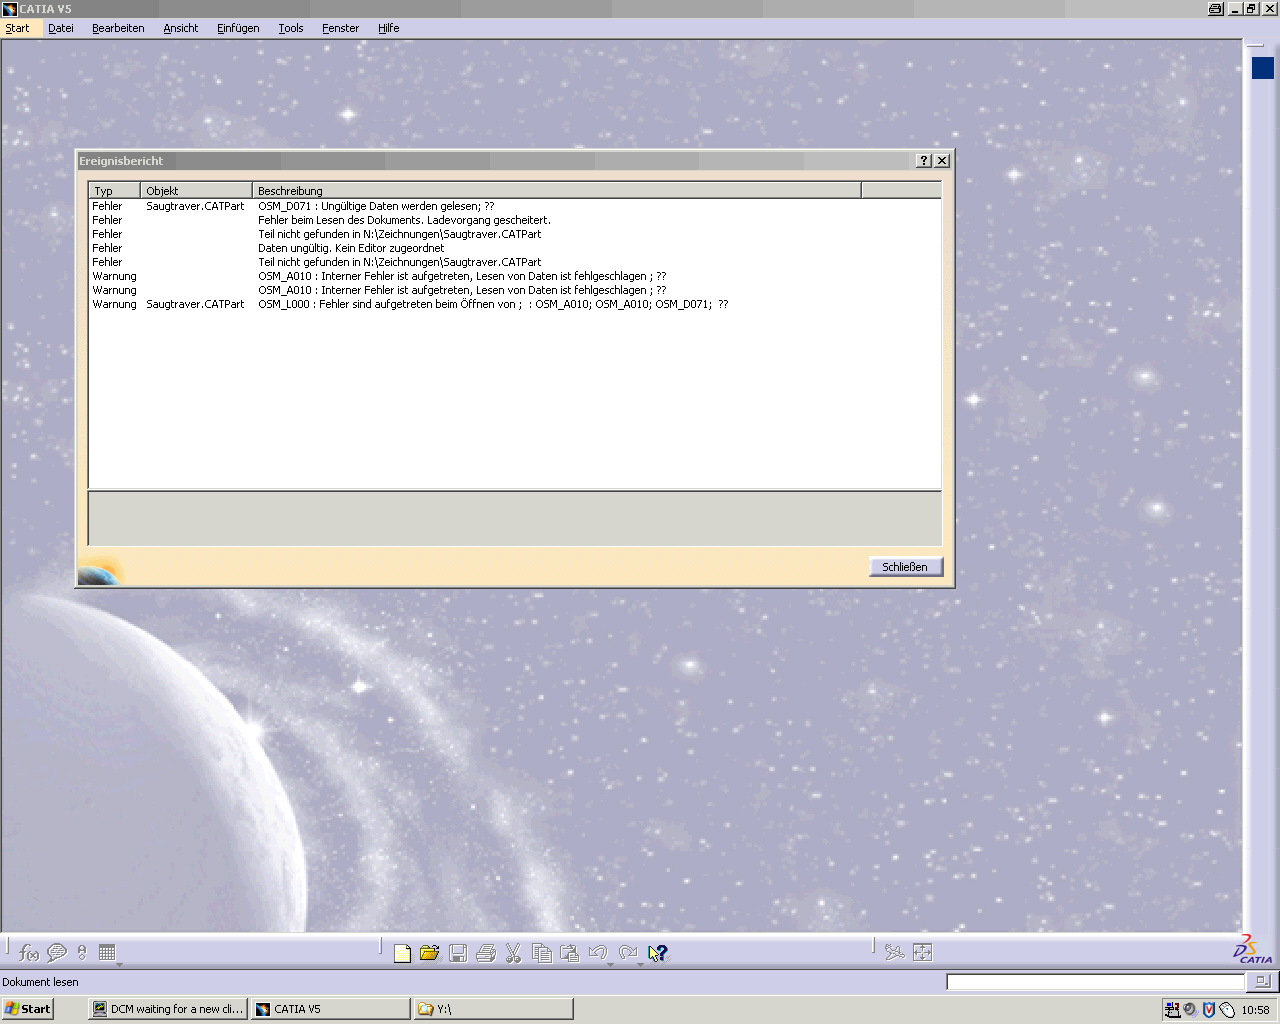
Task: Switch to the 'DCM waiting for a new cli...' taskbar item
Action: [x=168, y=1009]
